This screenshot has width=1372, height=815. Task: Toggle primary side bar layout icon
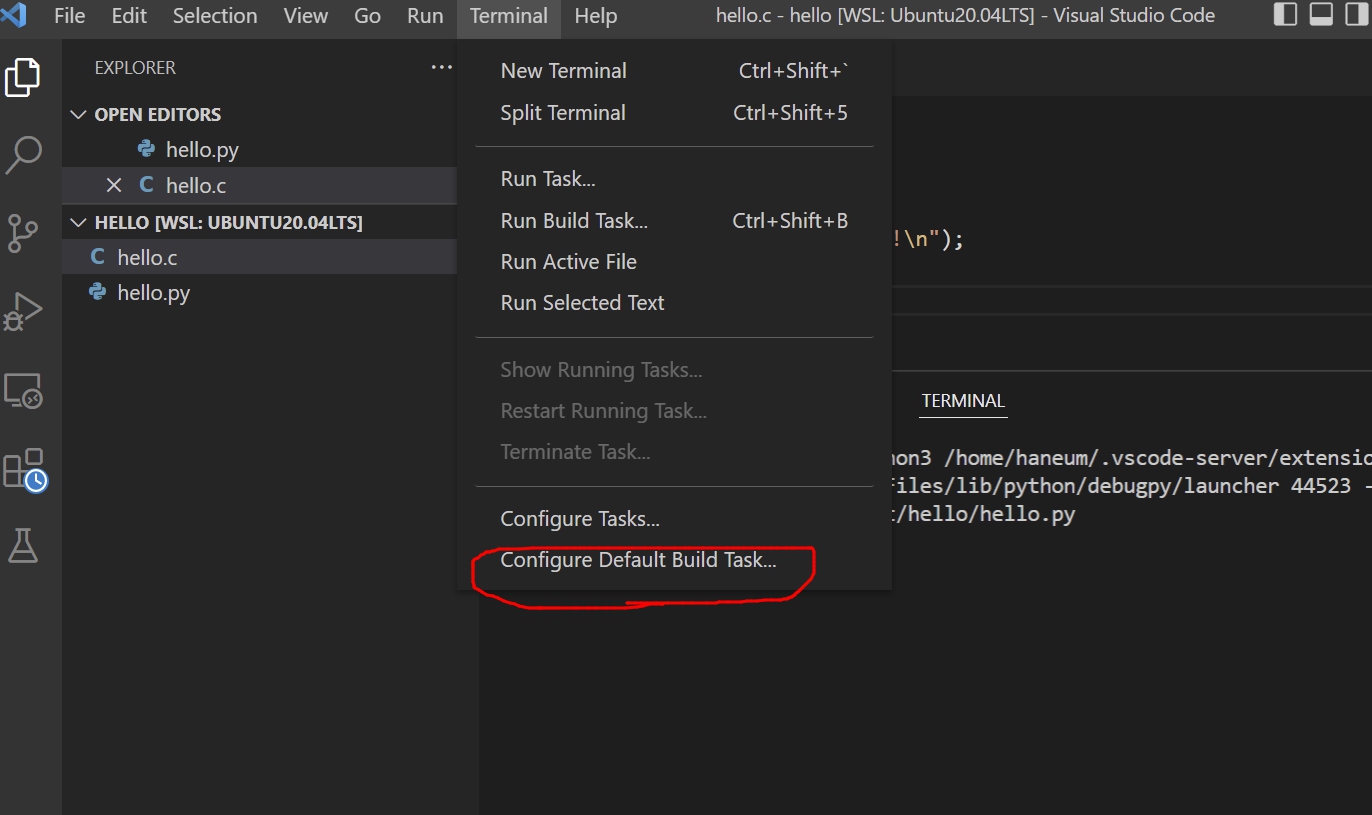(x=1286, y=15)
